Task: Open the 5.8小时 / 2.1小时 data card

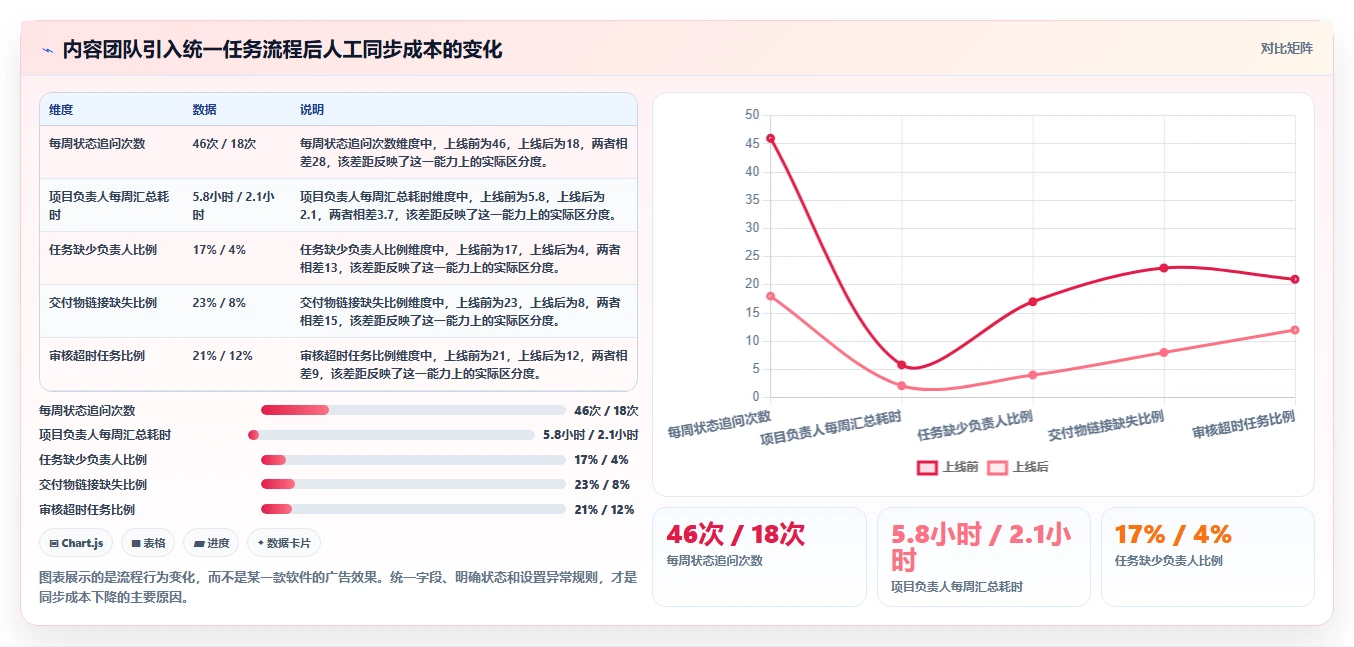Action: (983, 557)
